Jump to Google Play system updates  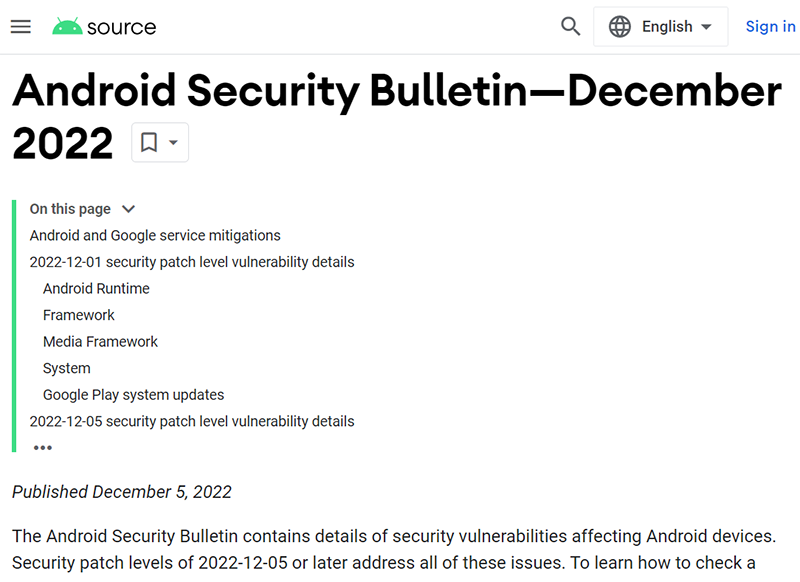click(x=133, y=395)
